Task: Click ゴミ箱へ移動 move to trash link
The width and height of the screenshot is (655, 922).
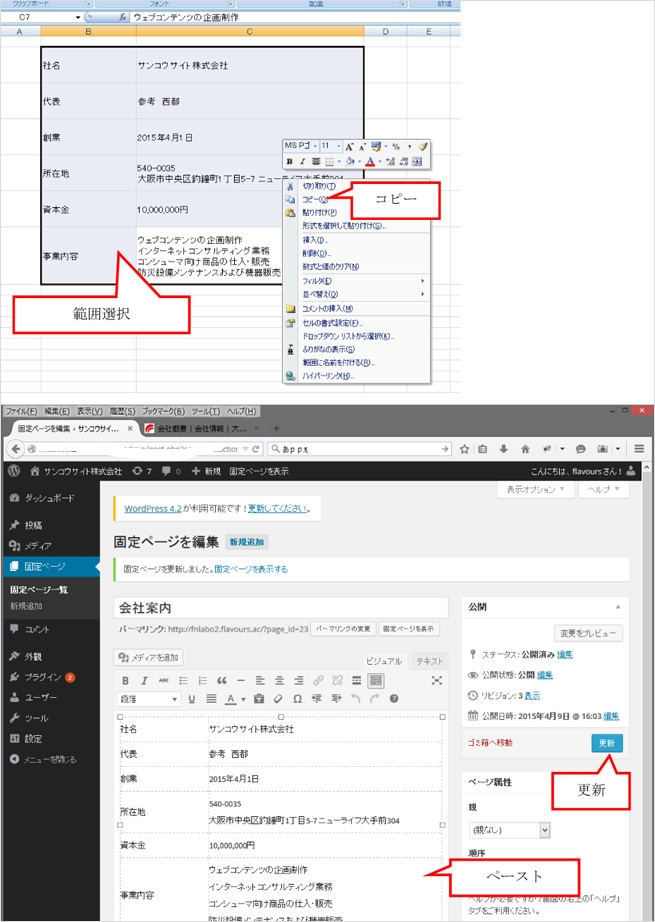Action: [490, 743]
